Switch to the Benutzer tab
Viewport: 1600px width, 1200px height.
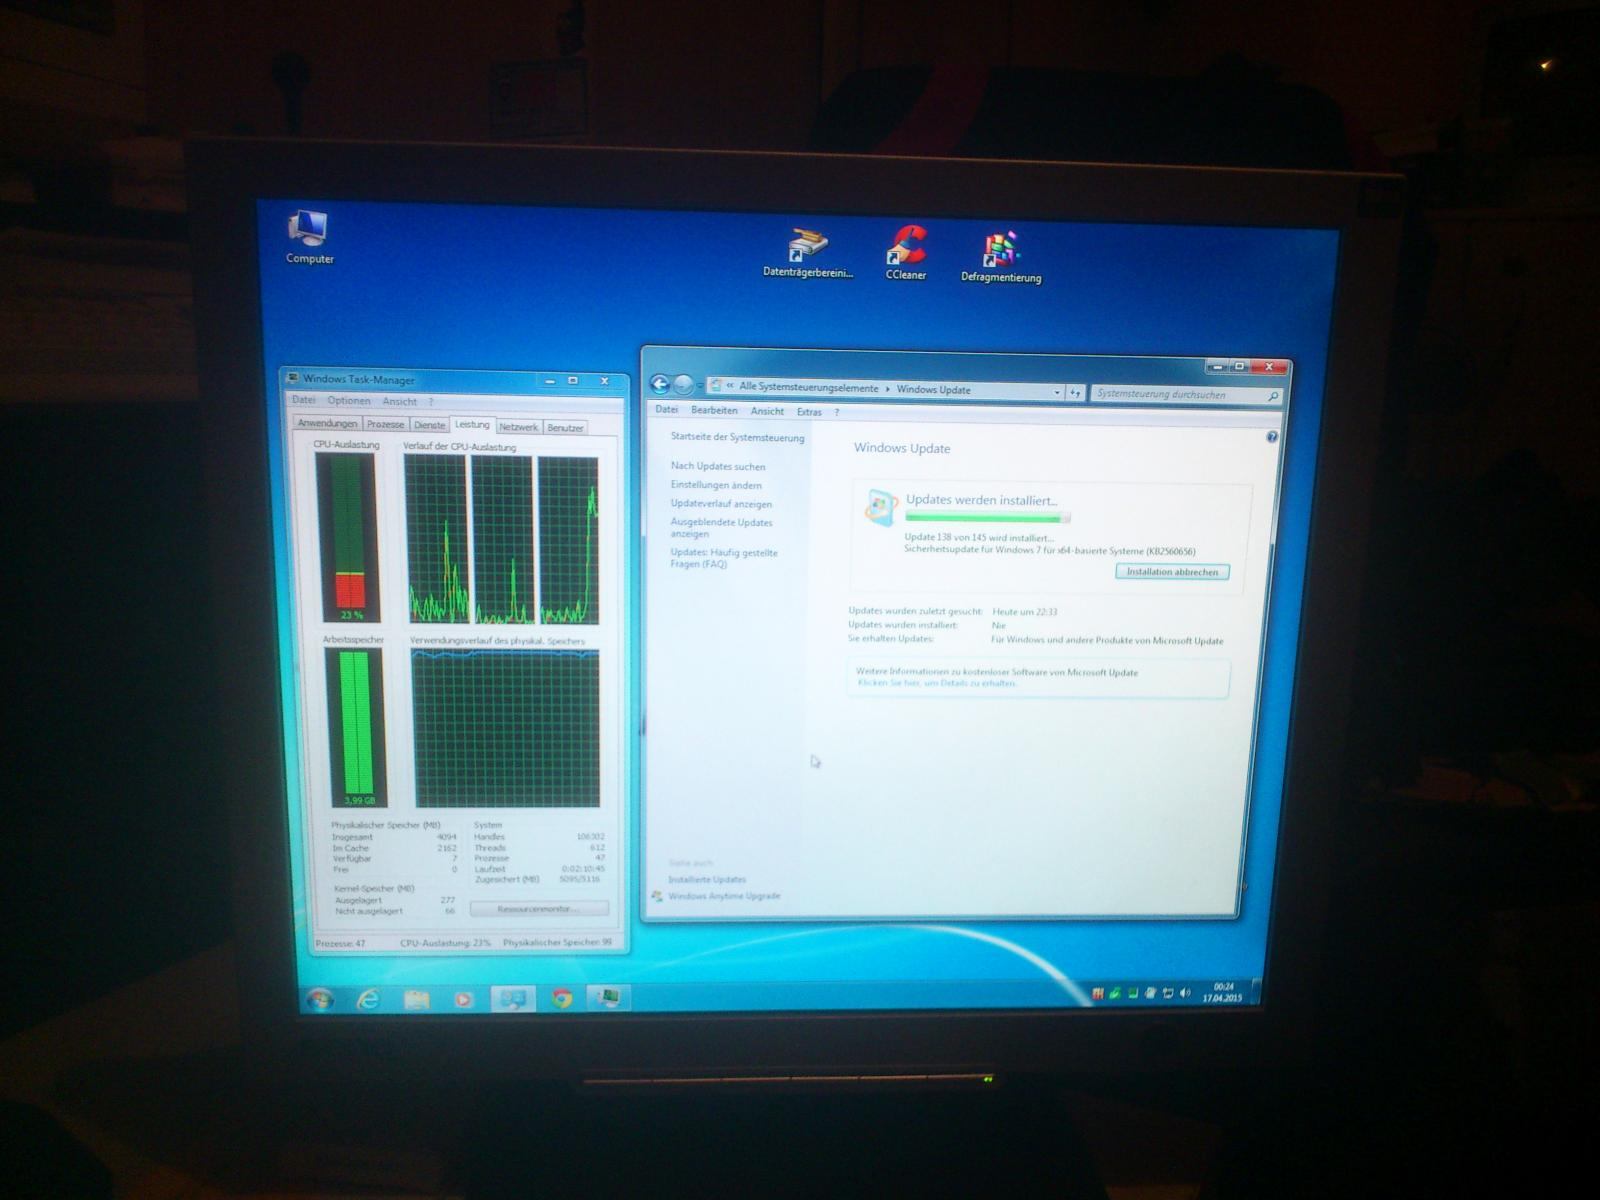click(565, 428)
